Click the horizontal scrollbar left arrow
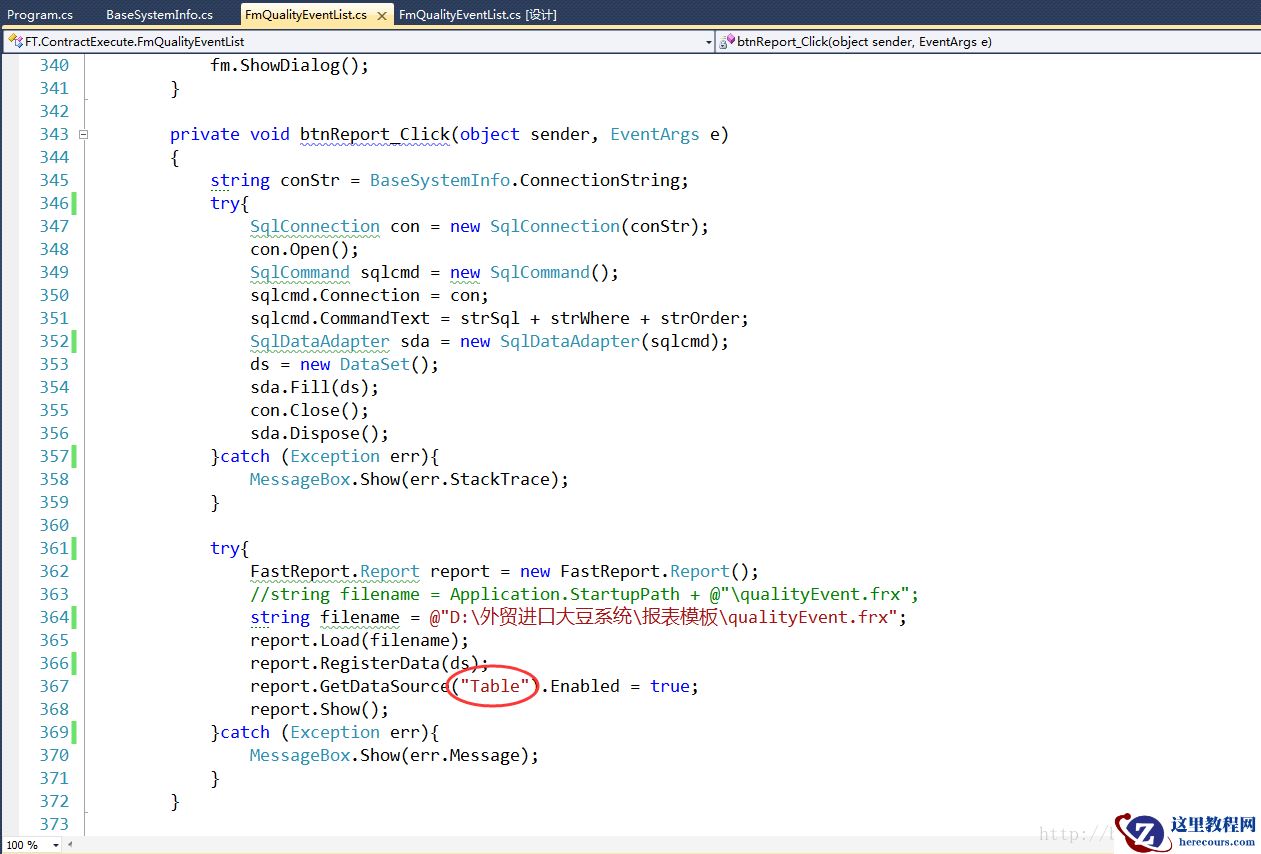Image resolution: width=1261 pixels, height=854 pixels. coord(70,845)
